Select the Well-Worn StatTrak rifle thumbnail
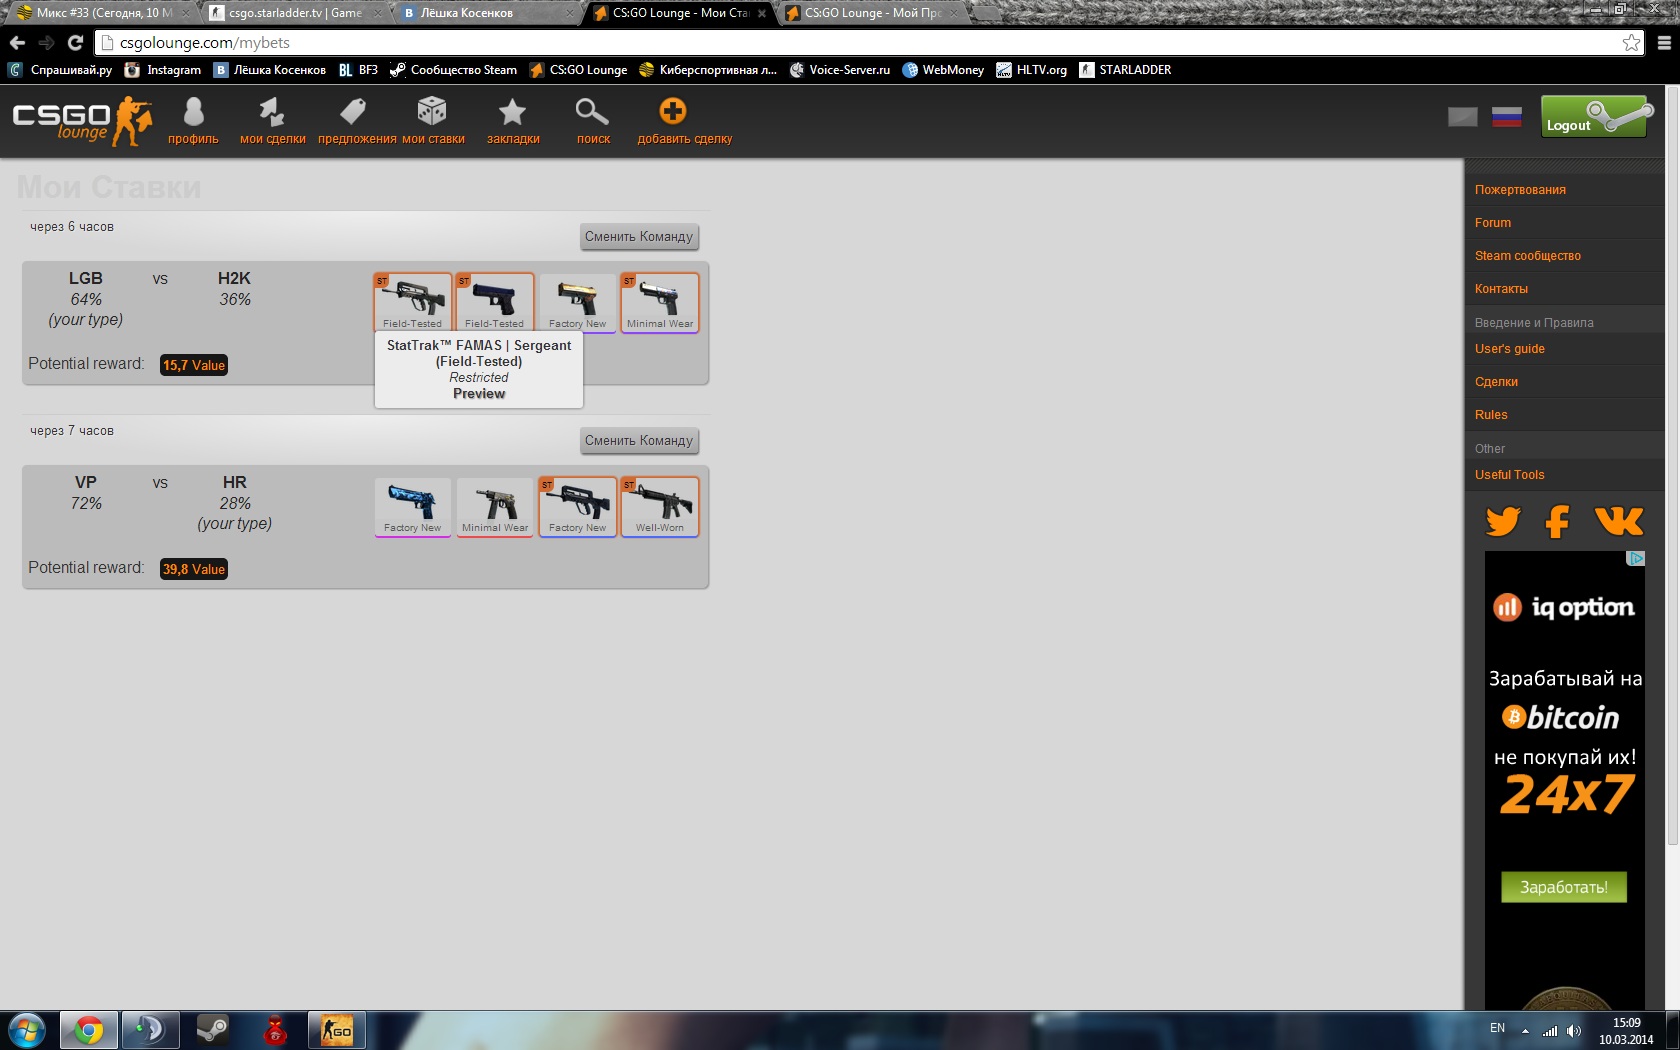 click(x=660, y=506)
